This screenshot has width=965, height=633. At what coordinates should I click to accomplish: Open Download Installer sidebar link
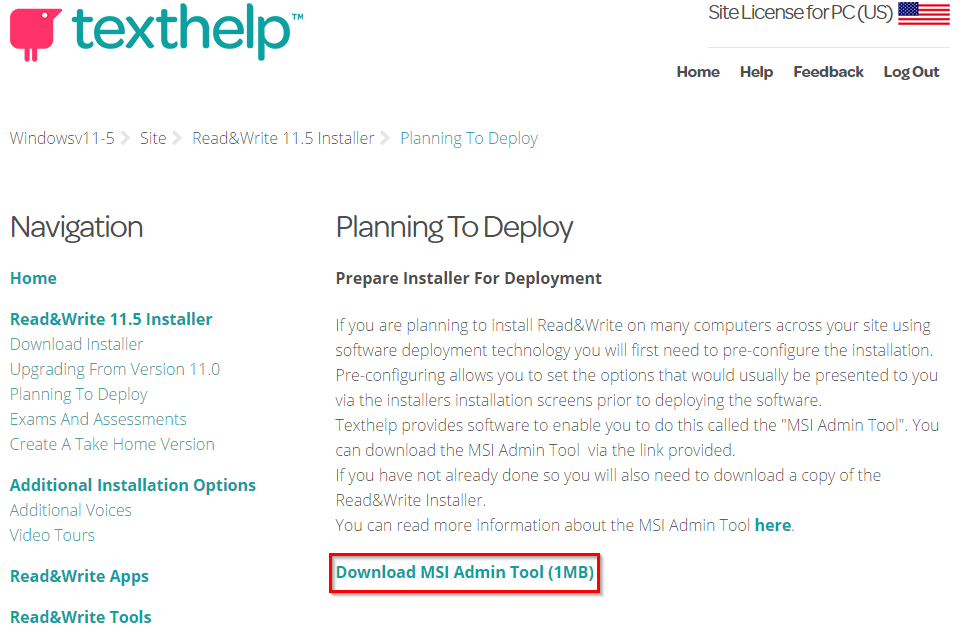click(76, 344)
